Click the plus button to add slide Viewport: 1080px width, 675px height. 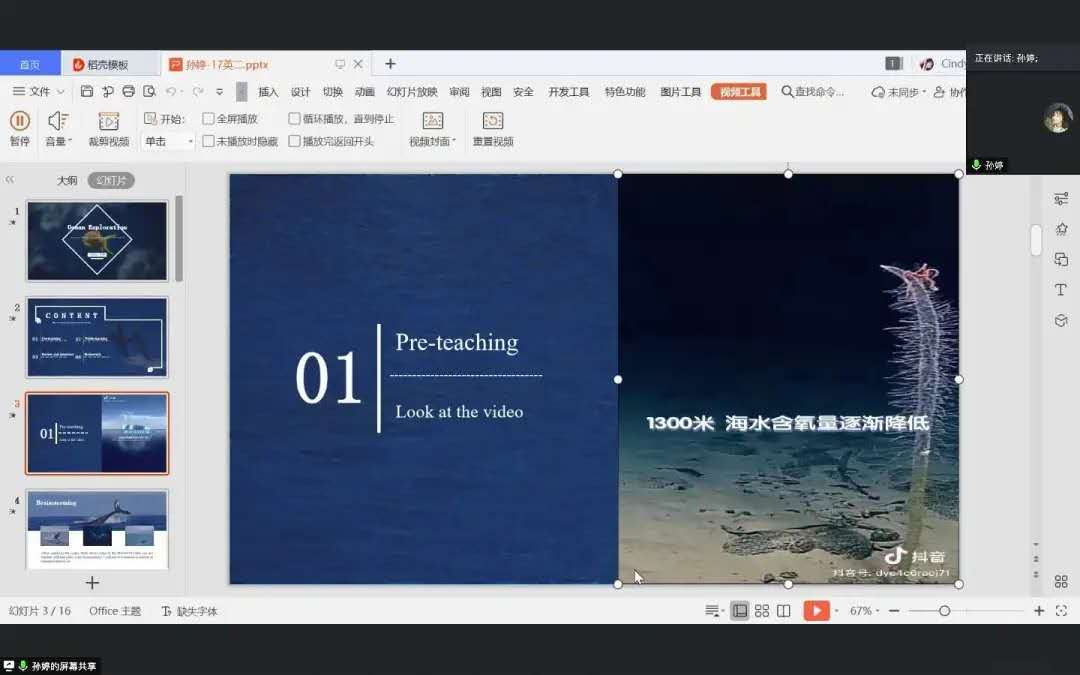click(x=92, y=582)
